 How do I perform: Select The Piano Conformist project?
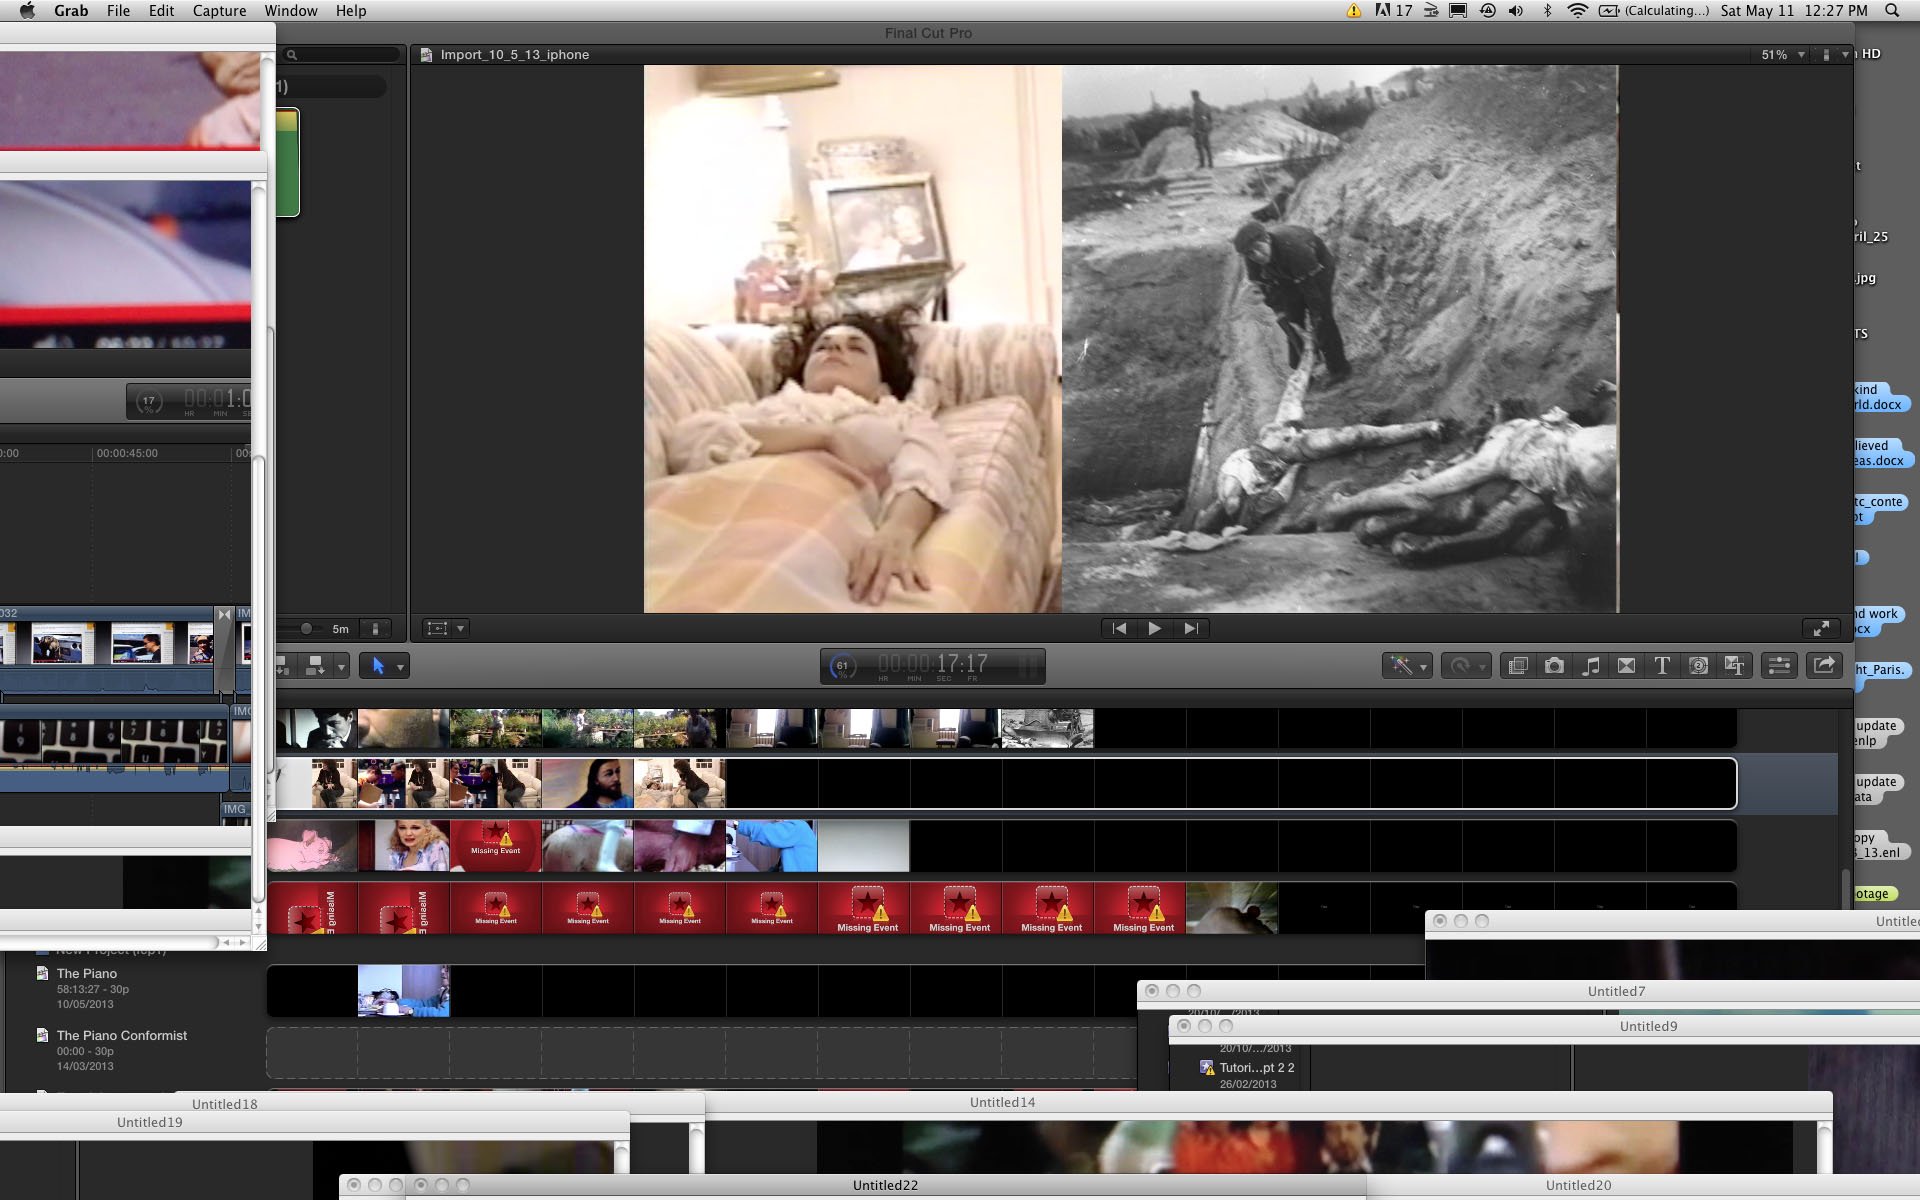tap(121, 1036)
